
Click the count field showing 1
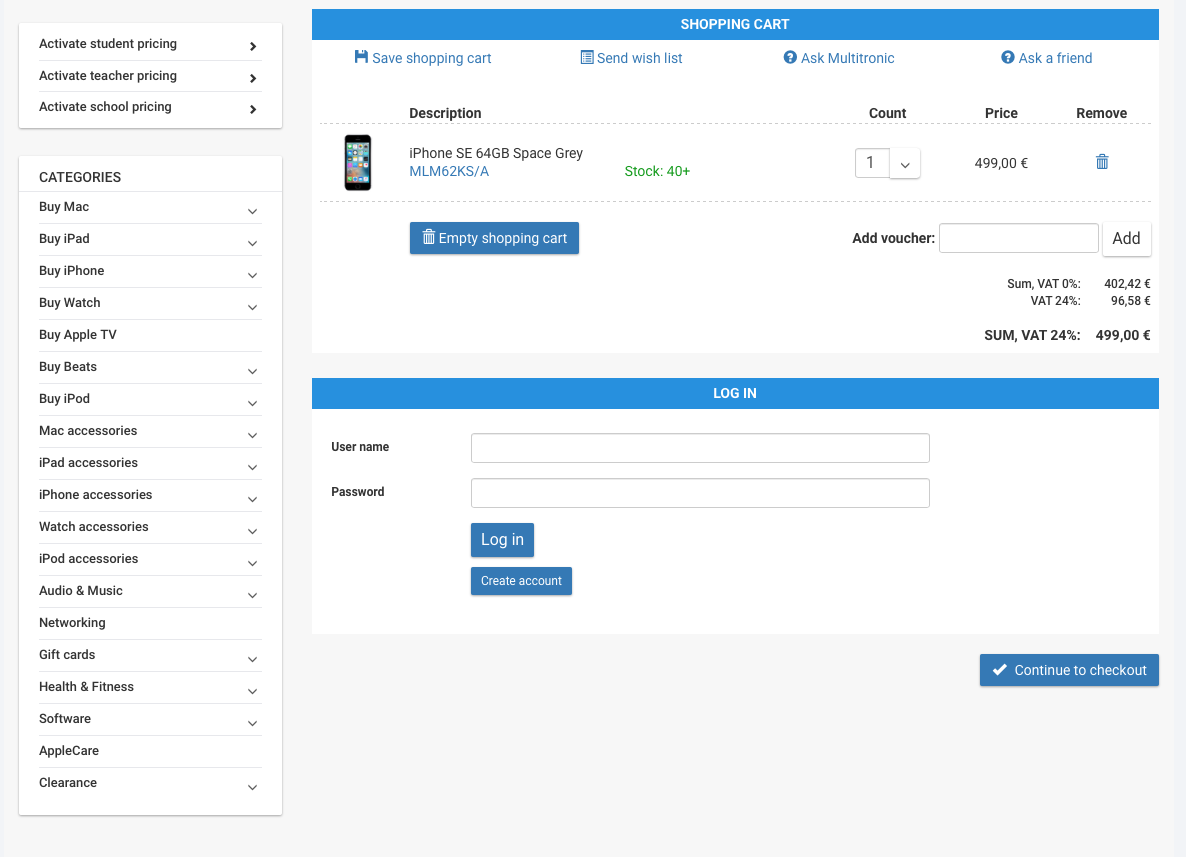pyautogui.click(x=872, y=163)
